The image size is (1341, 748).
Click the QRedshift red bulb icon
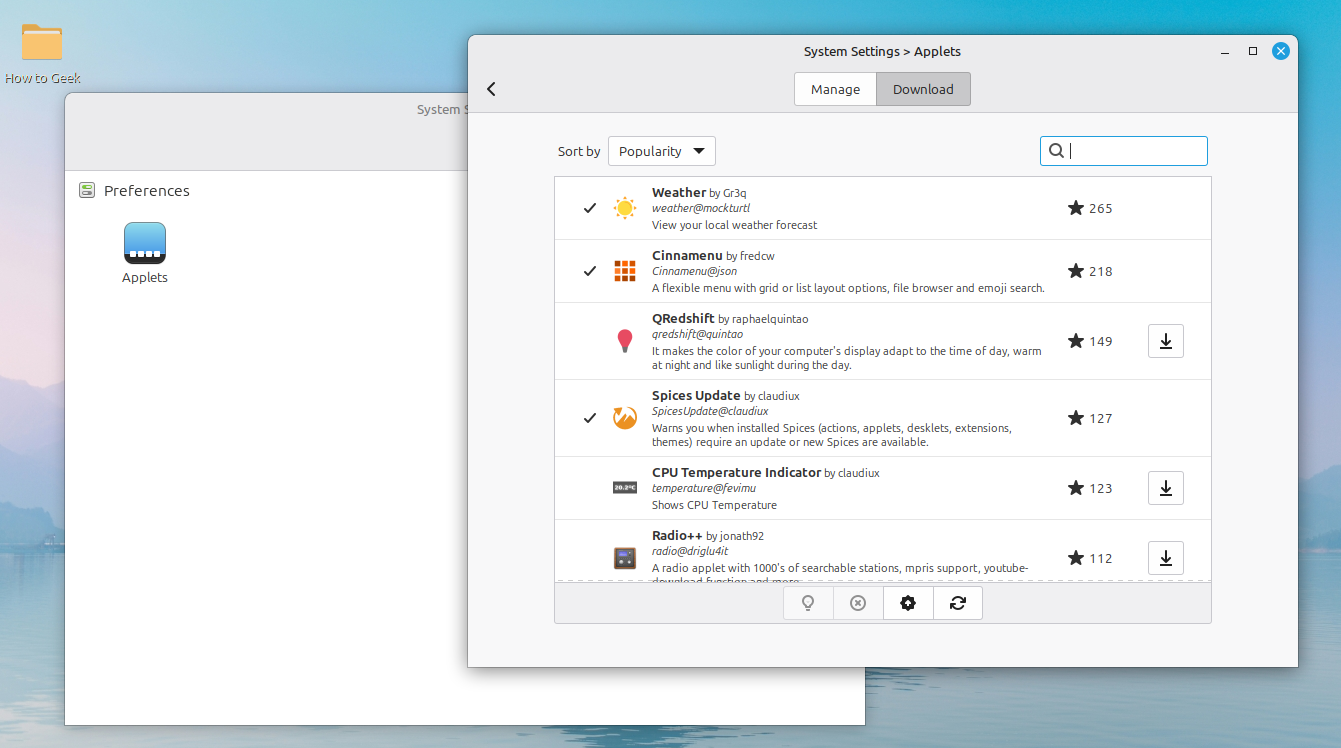coord(625,341)
